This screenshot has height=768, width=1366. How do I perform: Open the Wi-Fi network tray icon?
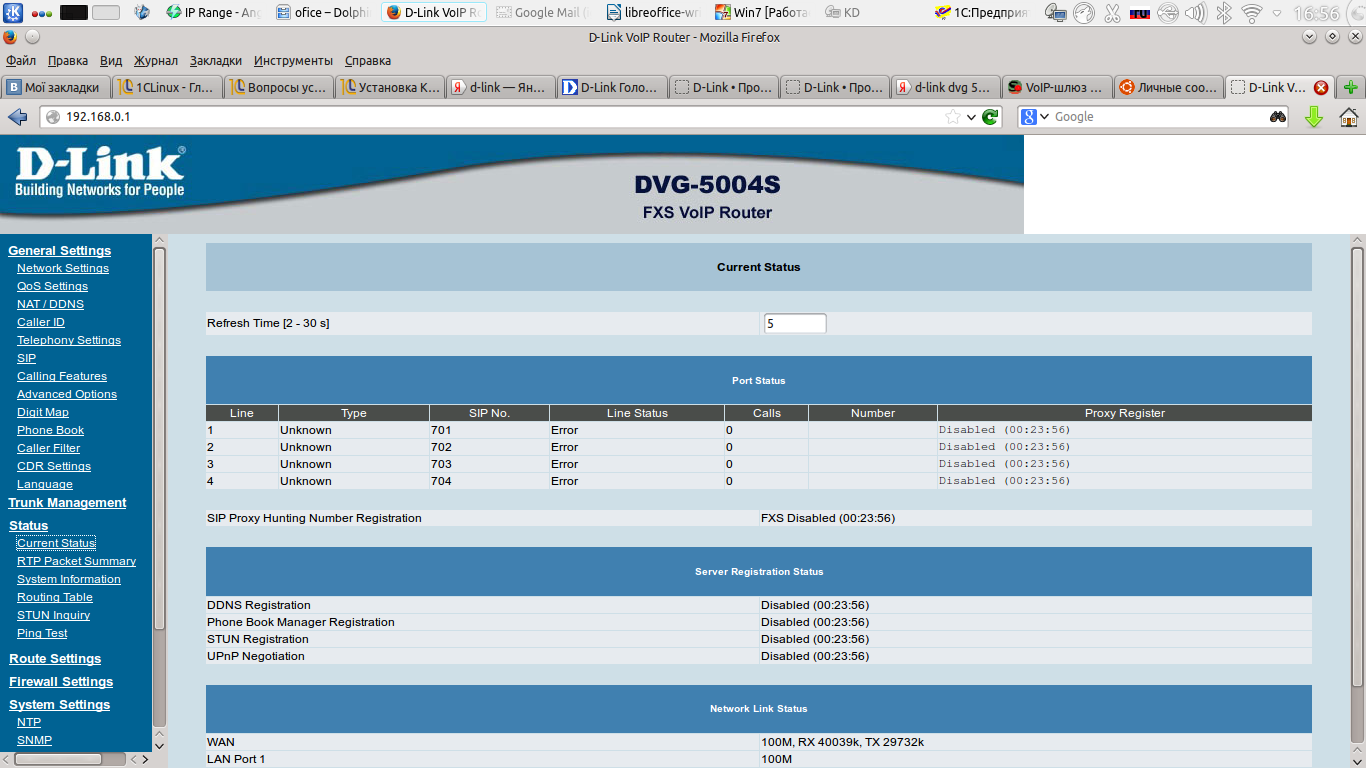click(x=1251, y=13)
